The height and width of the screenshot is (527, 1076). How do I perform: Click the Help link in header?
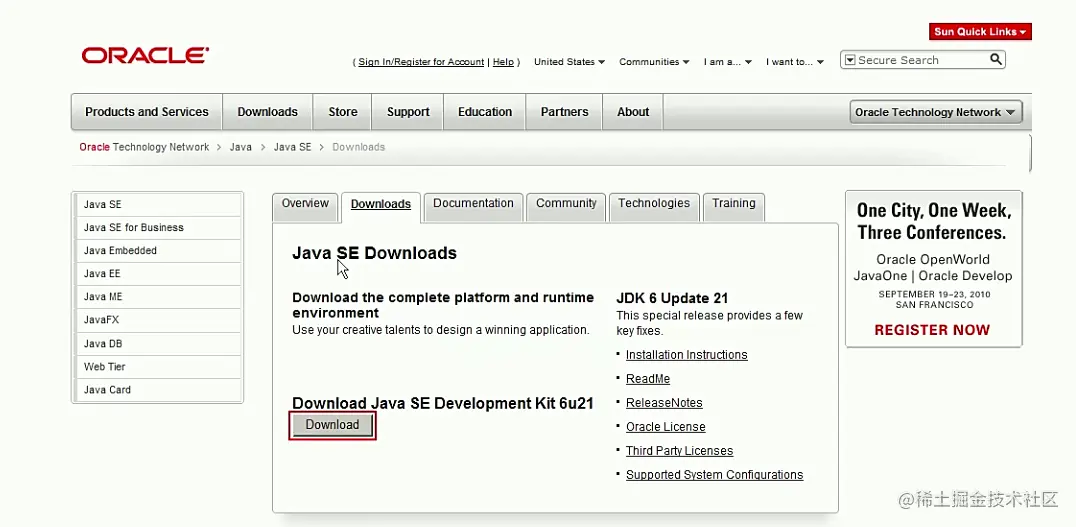(503, 62)
